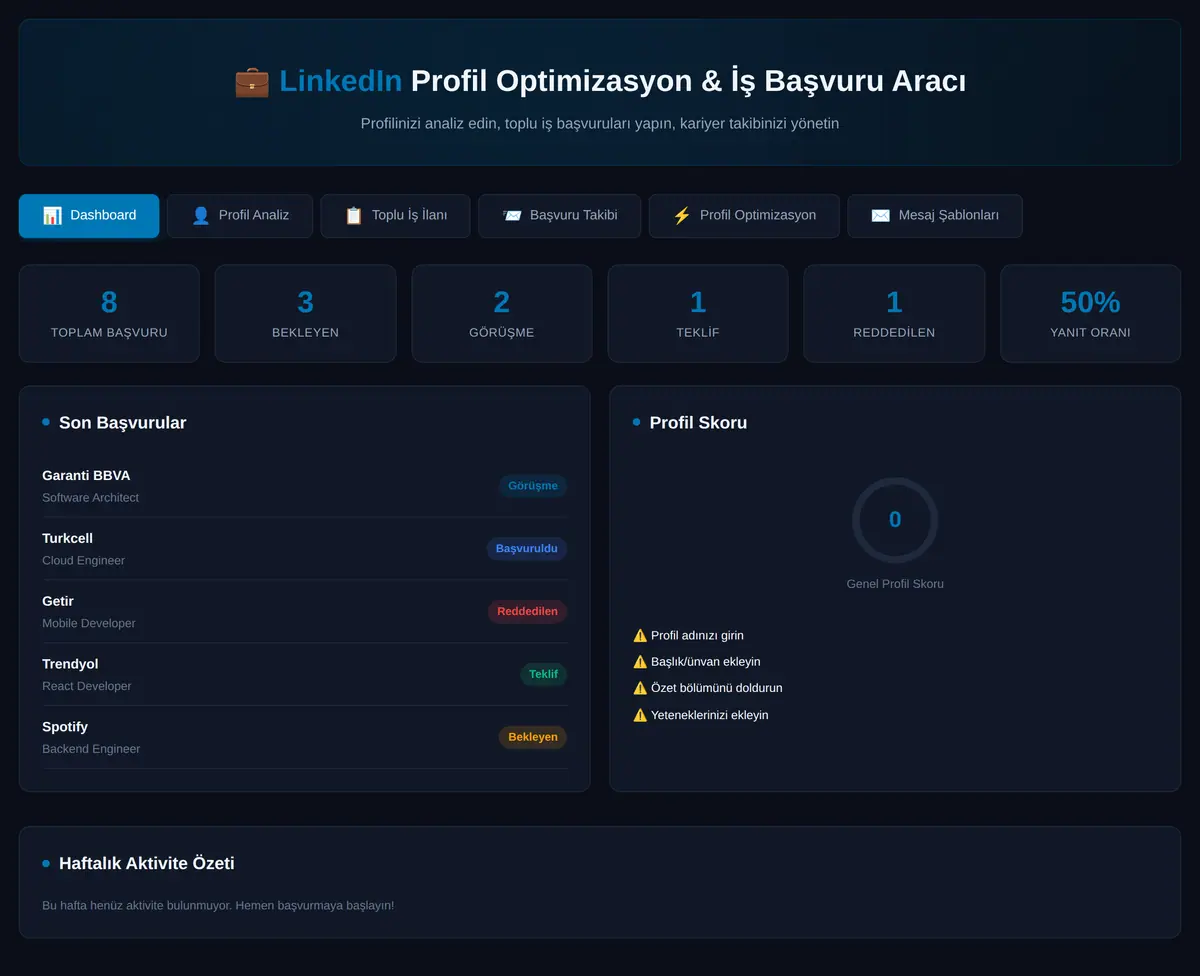Go to the Başvuru Takibi tab
This screenshot has width=1200, height=976.
[x=559, y=216]
